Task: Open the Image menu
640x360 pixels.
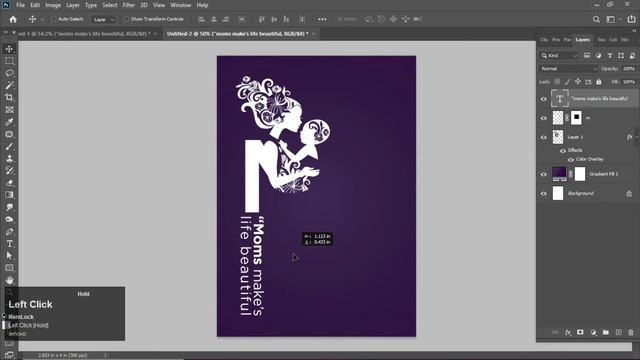Action: [x=53, y=5]
